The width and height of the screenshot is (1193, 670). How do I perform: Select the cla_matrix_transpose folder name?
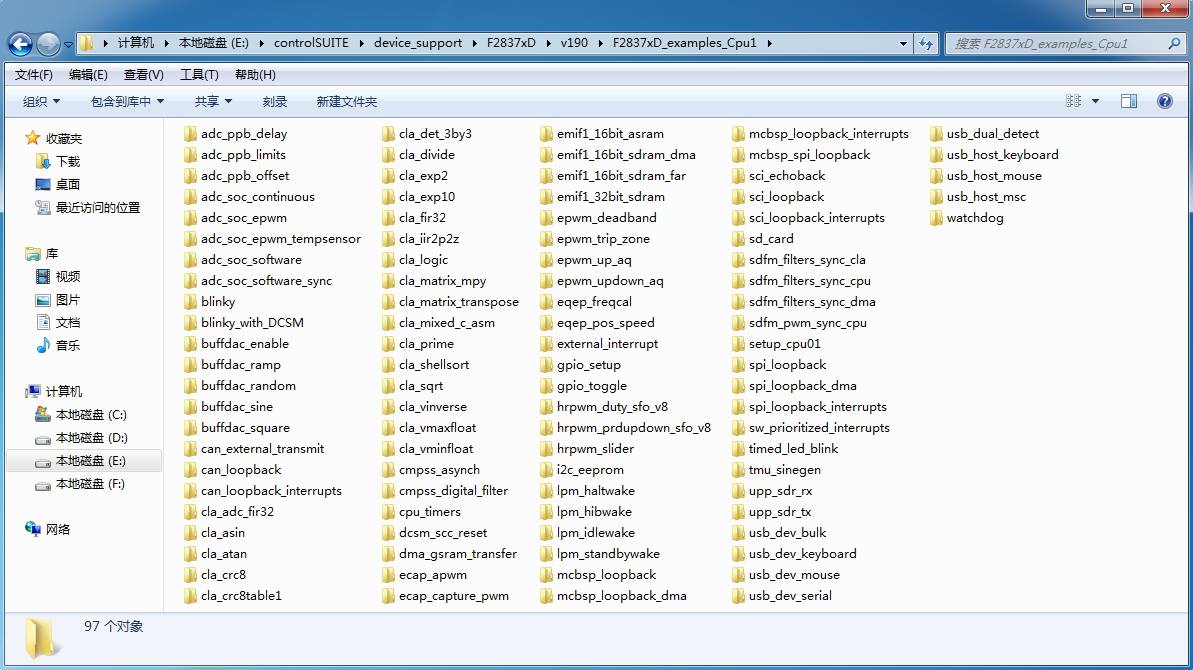pyautogui.click(x=459, y=302)
